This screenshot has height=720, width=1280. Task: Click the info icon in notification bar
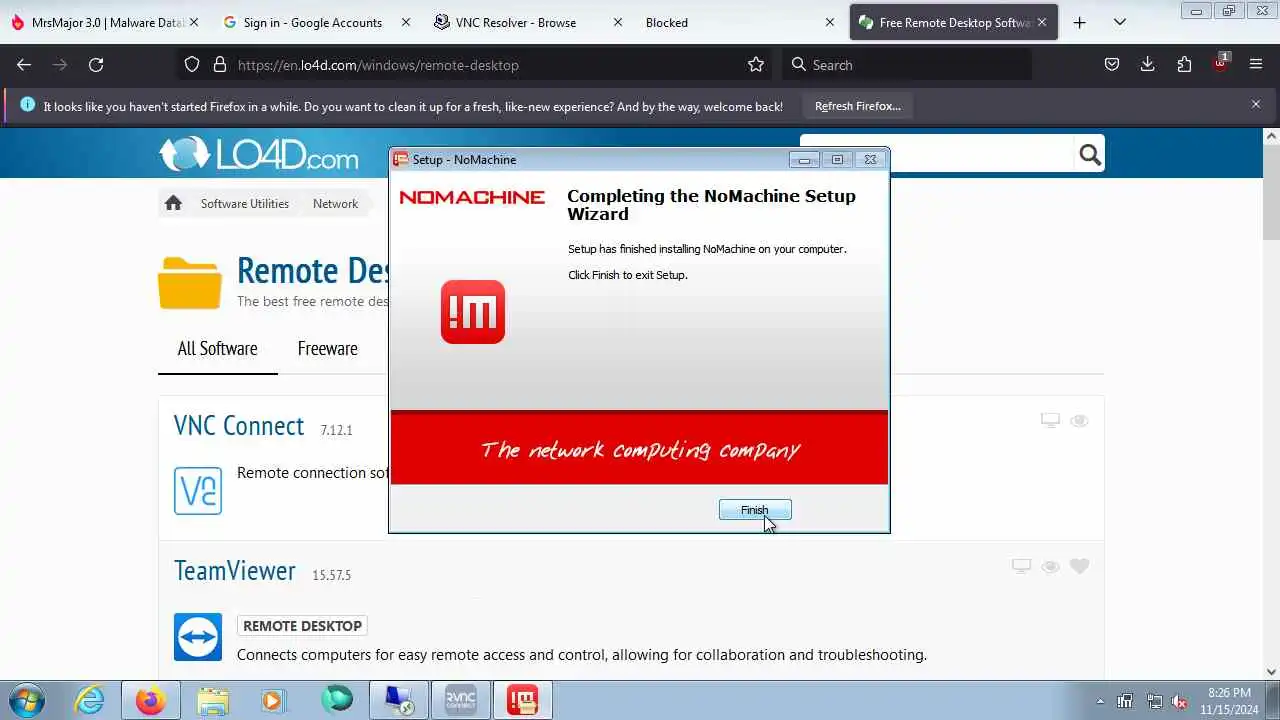pos(27,104)
